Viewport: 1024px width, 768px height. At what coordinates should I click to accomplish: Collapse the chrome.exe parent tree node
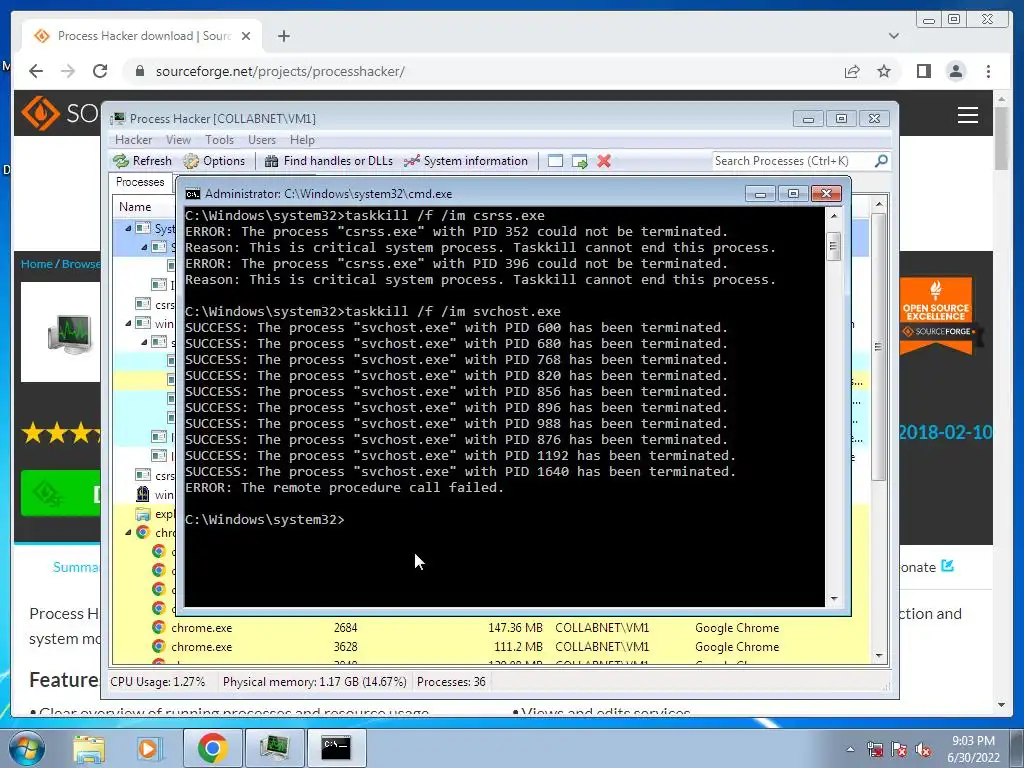128,532
